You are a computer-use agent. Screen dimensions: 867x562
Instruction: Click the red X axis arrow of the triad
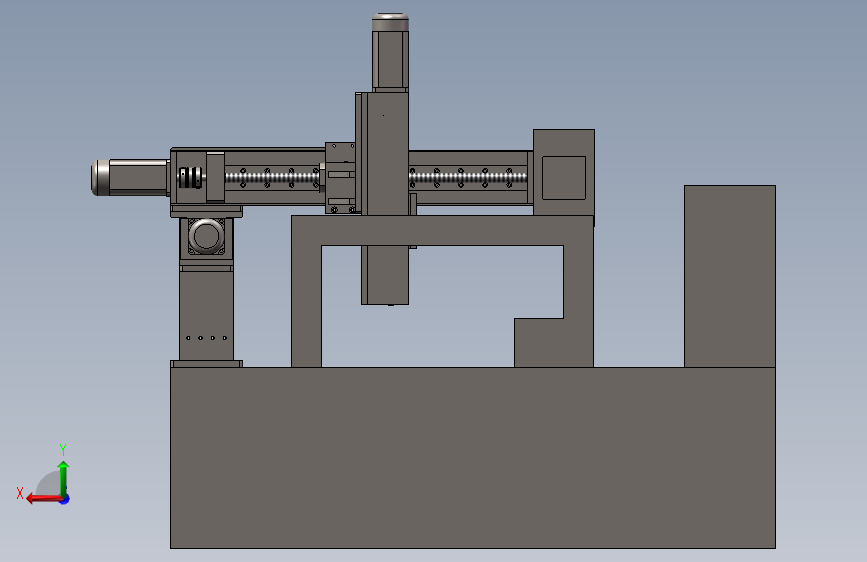pos(43,499)
